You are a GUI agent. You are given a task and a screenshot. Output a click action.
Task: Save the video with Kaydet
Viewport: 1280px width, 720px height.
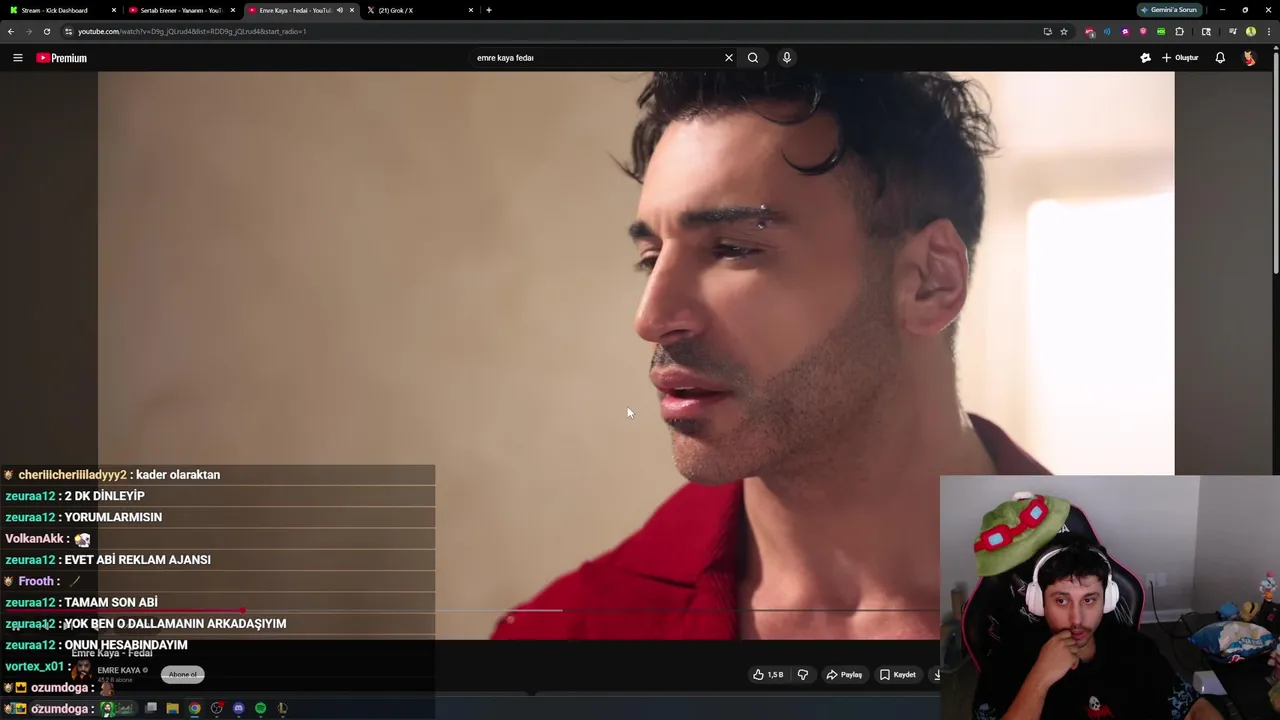pos(898,675)
